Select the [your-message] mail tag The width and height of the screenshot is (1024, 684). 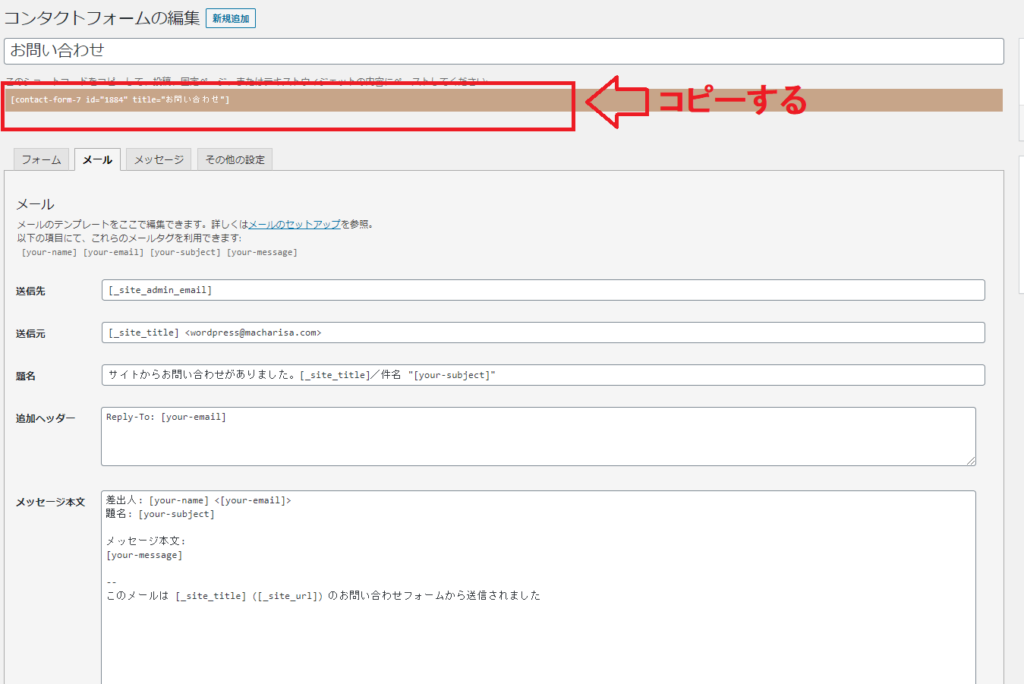(262, 252)
